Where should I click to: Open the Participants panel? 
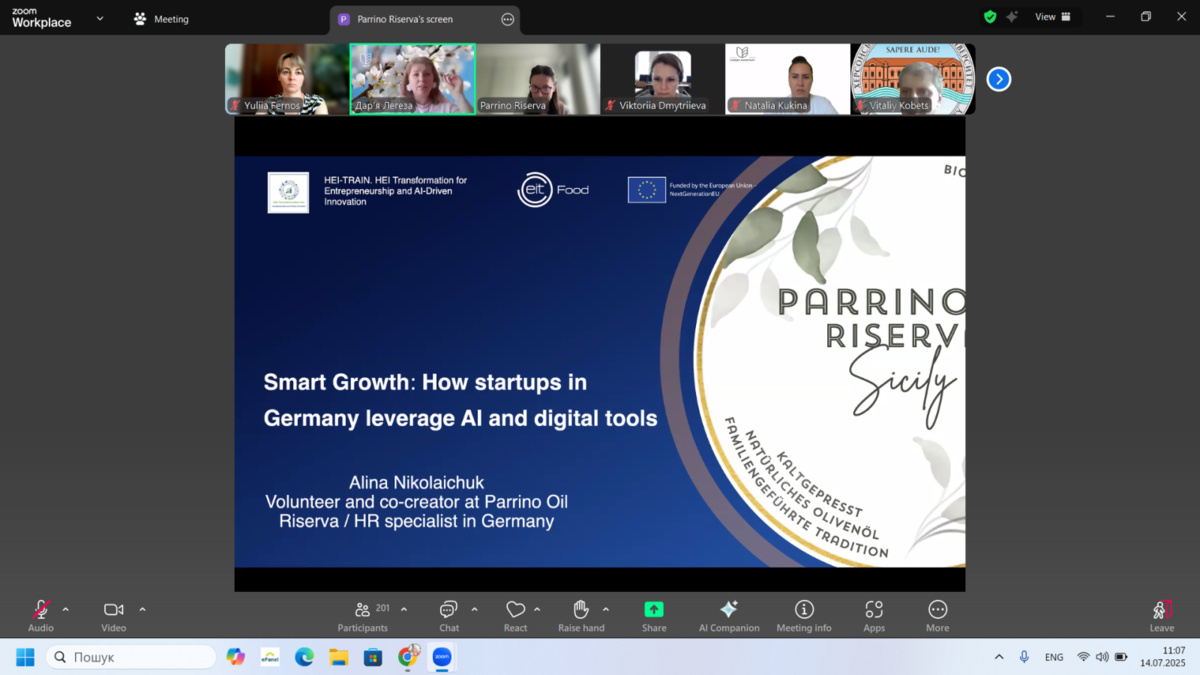pyautogui.click(x=363, y=615)
